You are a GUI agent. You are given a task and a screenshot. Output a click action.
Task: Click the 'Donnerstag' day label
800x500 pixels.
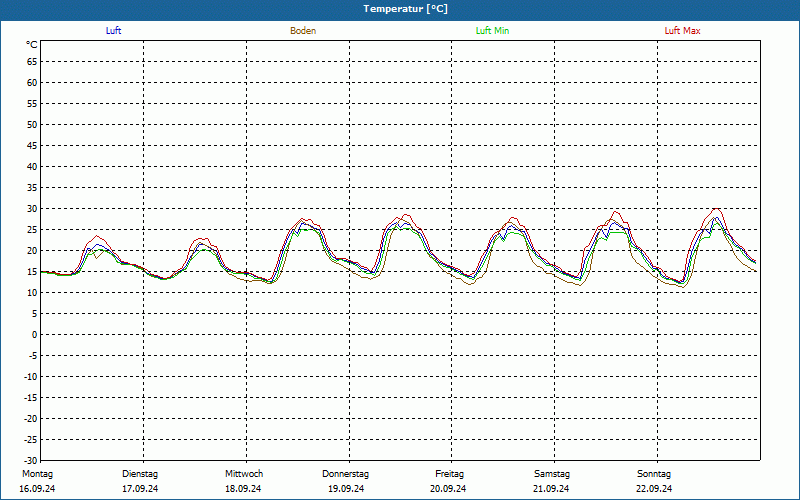(345, 474)
